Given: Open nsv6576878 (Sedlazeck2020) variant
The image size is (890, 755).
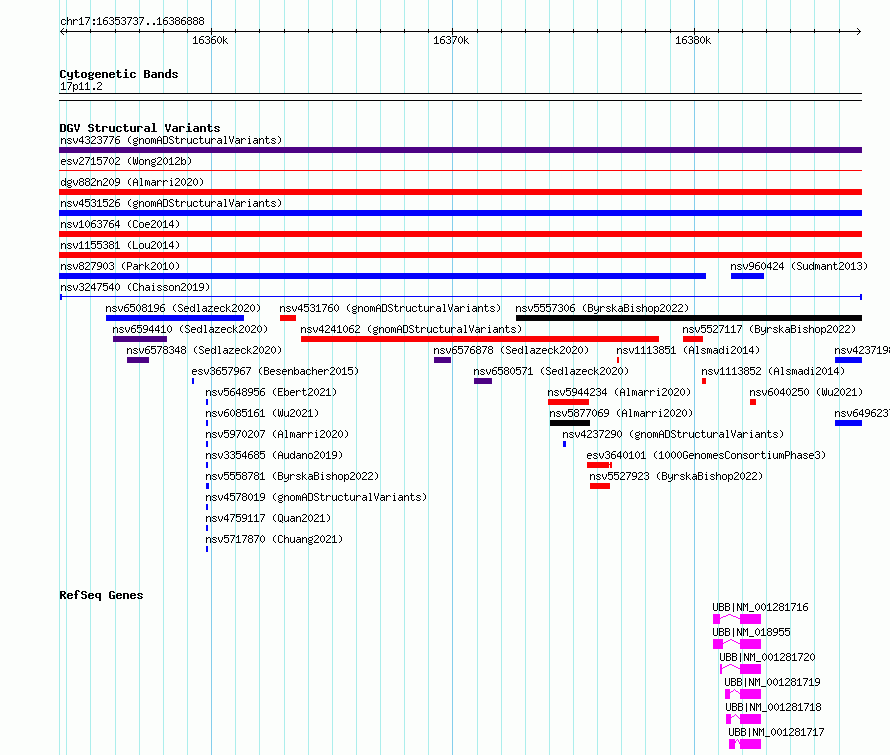Looking at the screenshot, I should point(511,350).
